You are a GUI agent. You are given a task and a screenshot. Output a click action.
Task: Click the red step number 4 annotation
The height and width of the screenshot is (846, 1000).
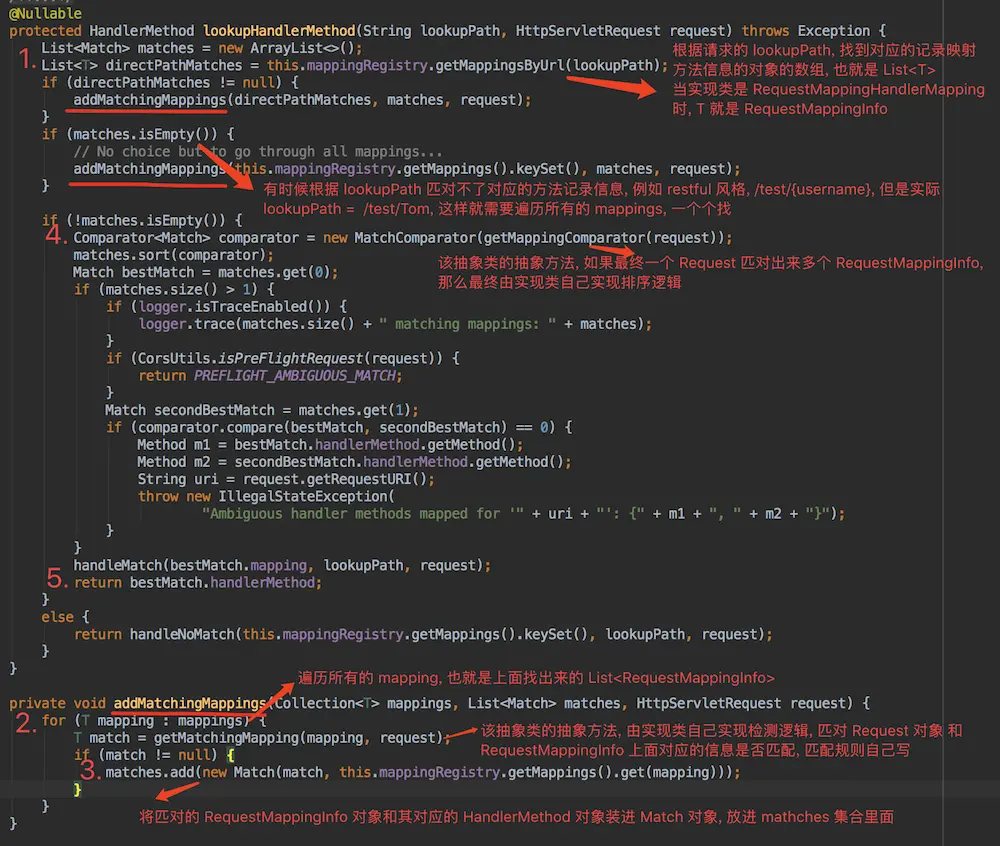pos(56,237)
